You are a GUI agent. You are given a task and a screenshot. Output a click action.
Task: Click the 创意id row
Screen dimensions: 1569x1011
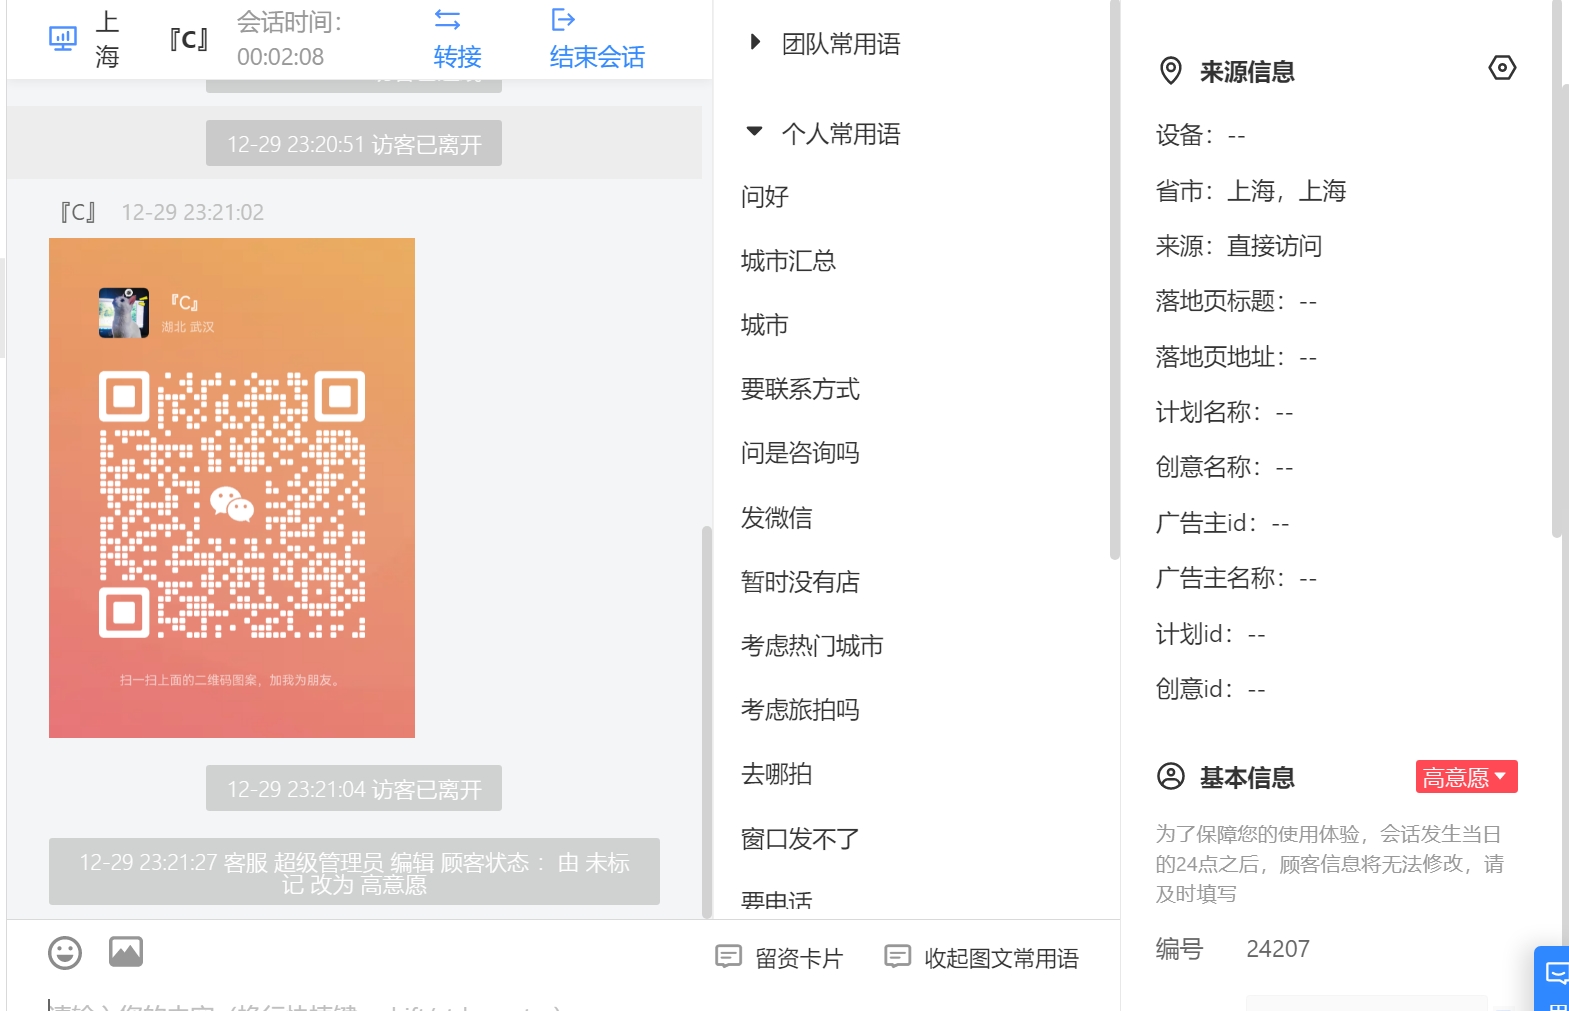coord(1211,689)
